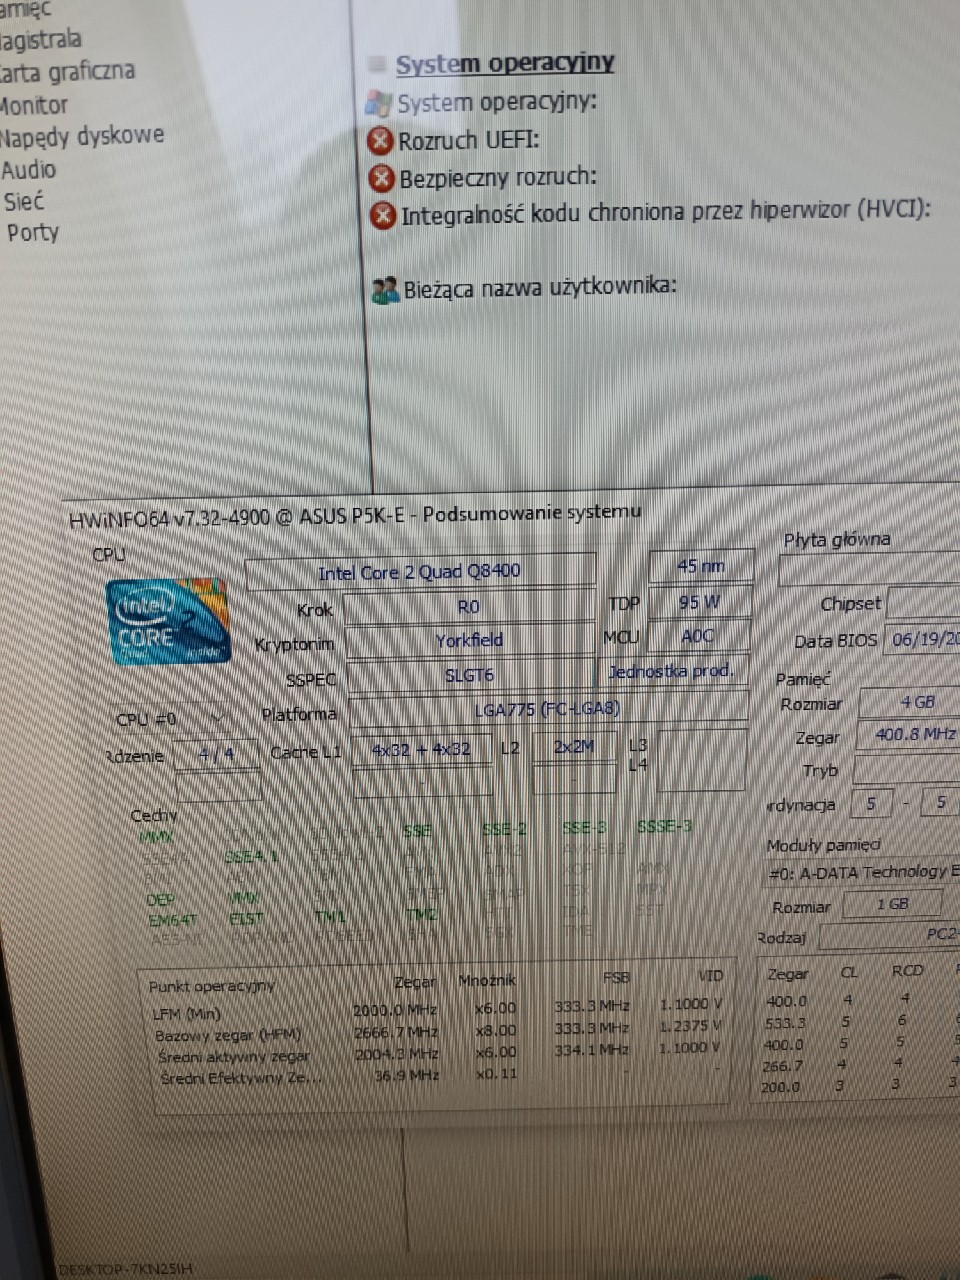960x1280 pixels.
Task: Click the 200.0 row in memory timings table
Action: (x=860, y=1087)
